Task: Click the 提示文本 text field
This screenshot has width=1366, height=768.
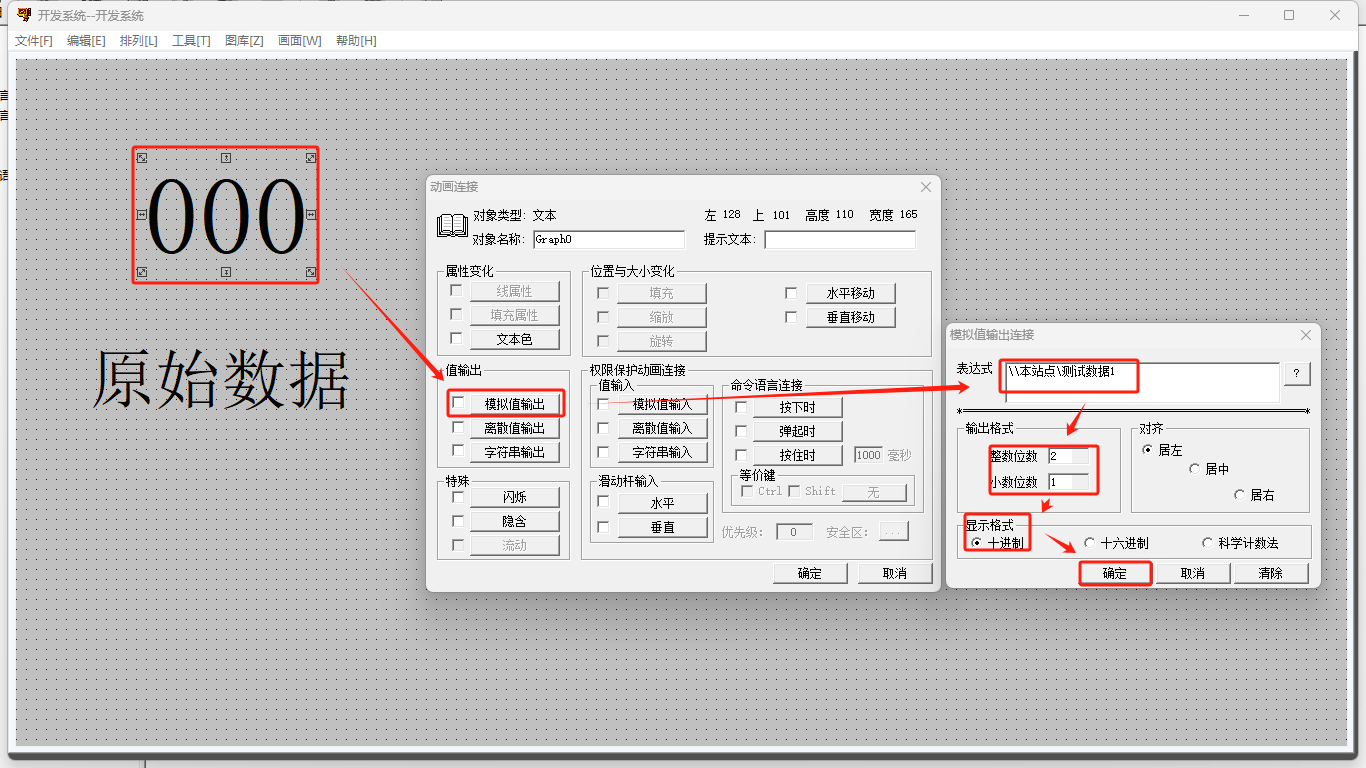Action: tap(839, 240)
